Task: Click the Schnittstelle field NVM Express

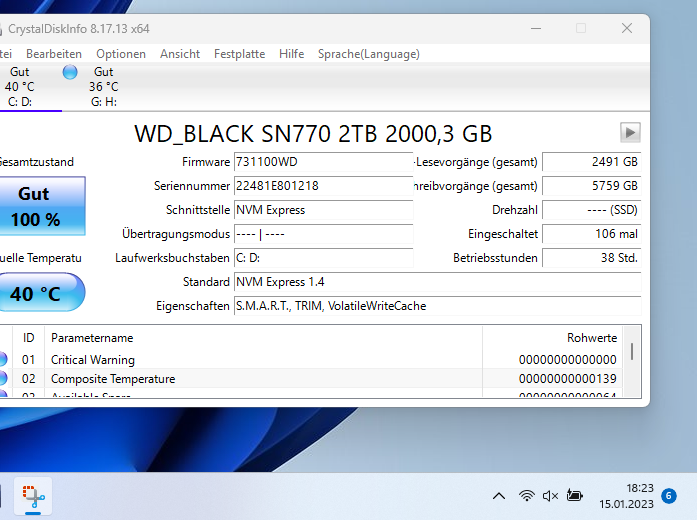Action: tap(324, 210)
